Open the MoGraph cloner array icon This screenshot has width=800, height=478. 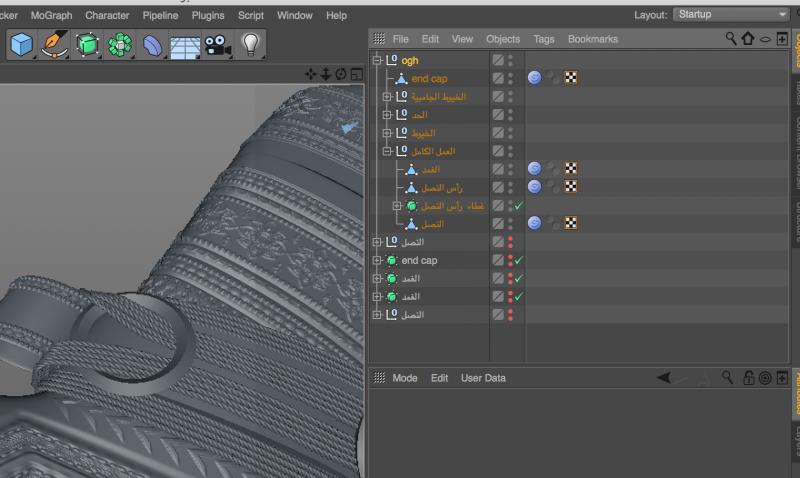pyautogui.click(x=121, y=44)
